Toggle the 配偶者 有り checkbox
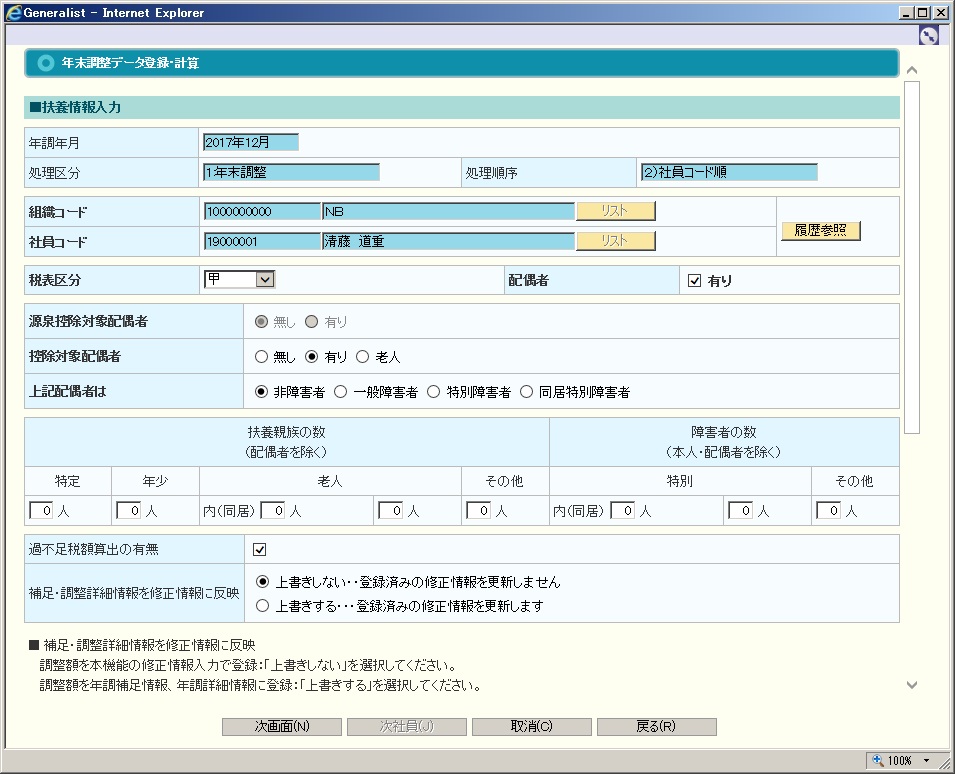 tap(695, 281)
